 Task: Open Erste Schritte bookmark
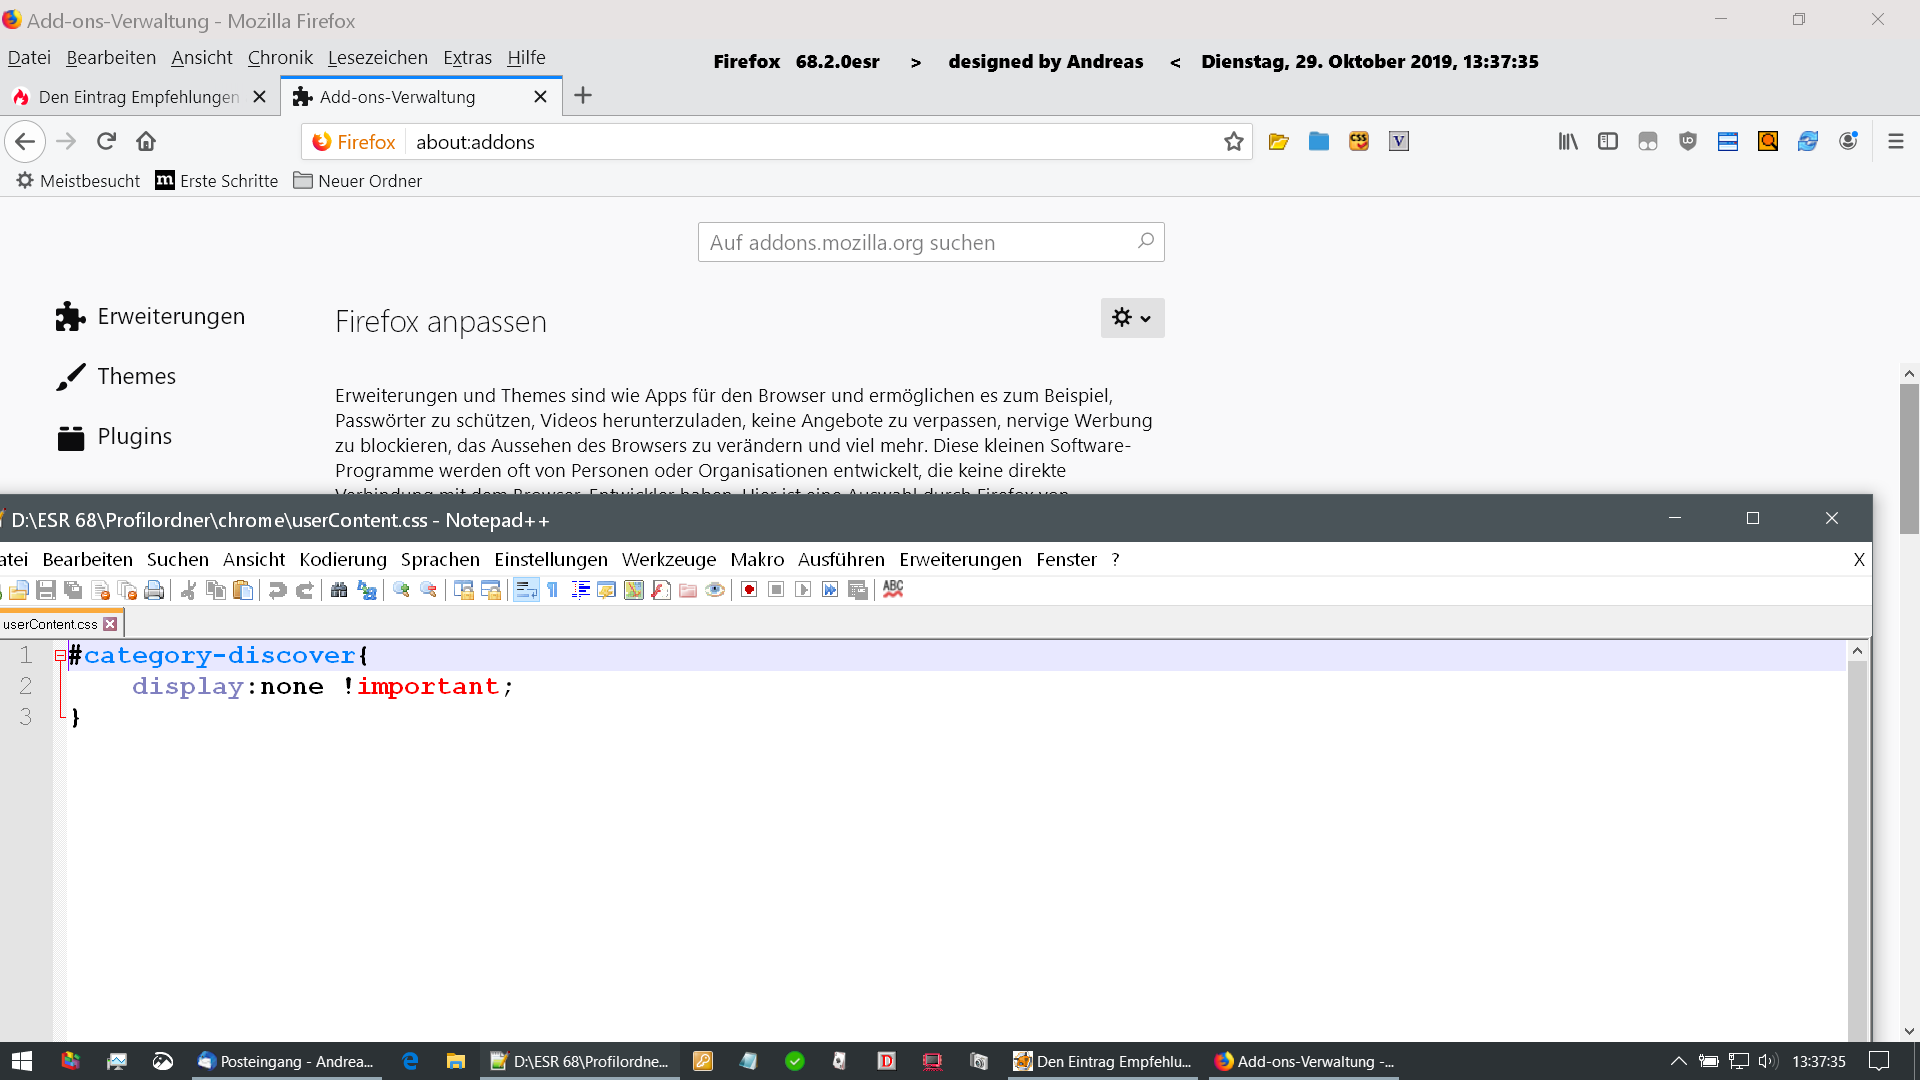(217, 181)
